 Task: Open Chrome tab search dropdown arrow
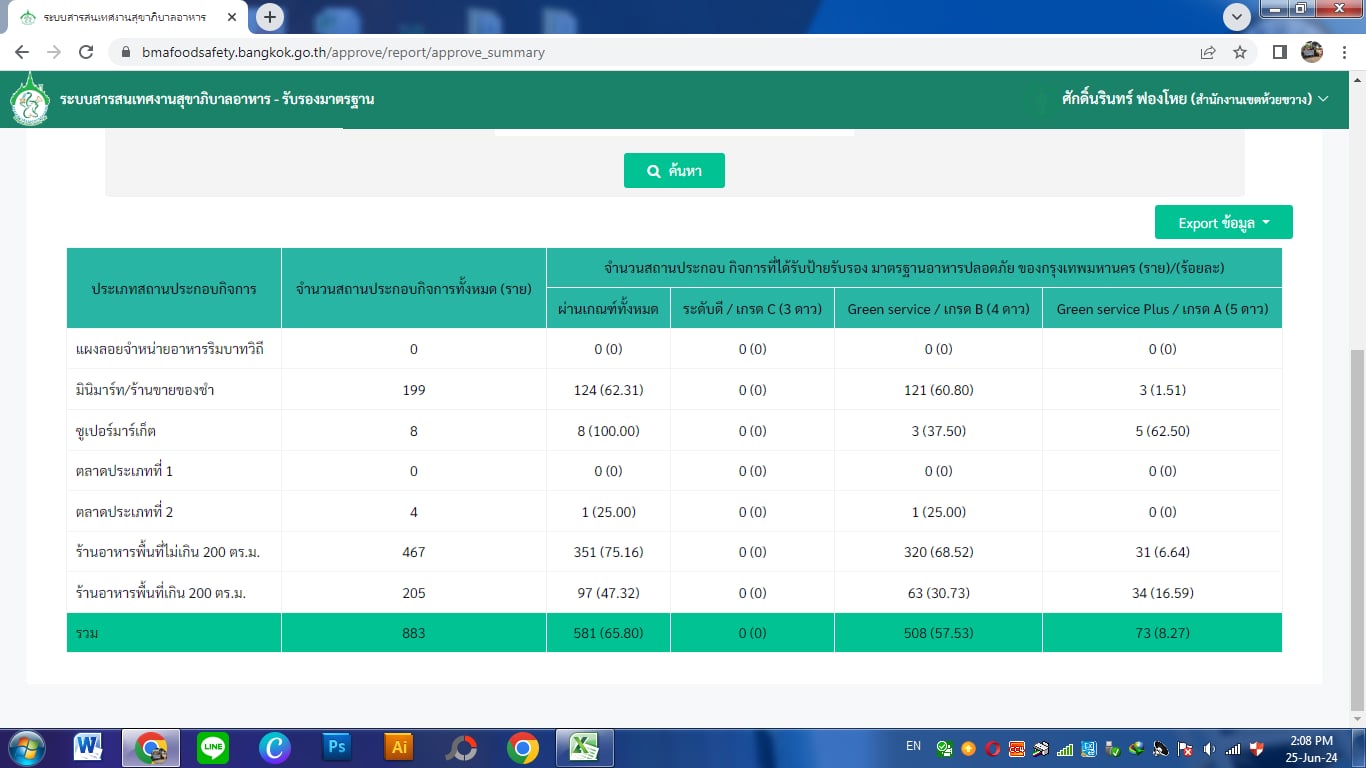[x=1237, y=17]
